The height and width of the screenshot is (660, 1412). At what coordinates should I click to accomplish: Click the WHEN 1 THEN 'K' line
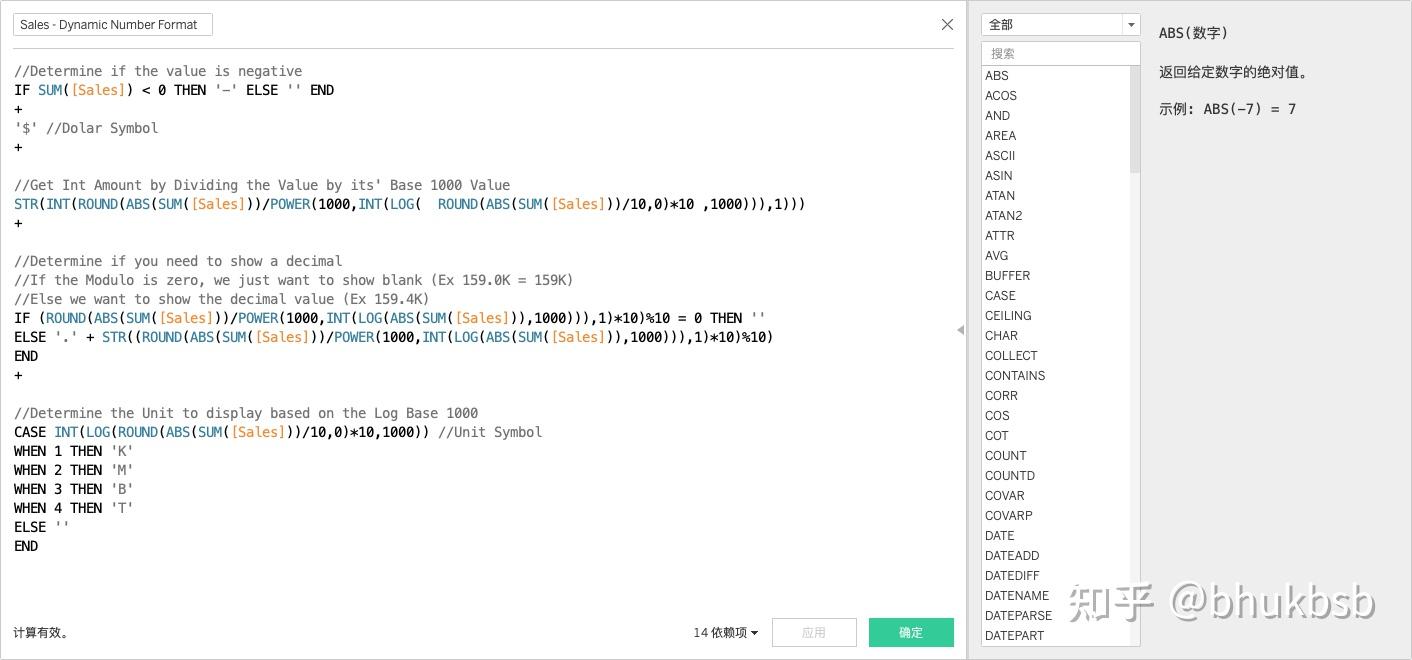(74, 451)
